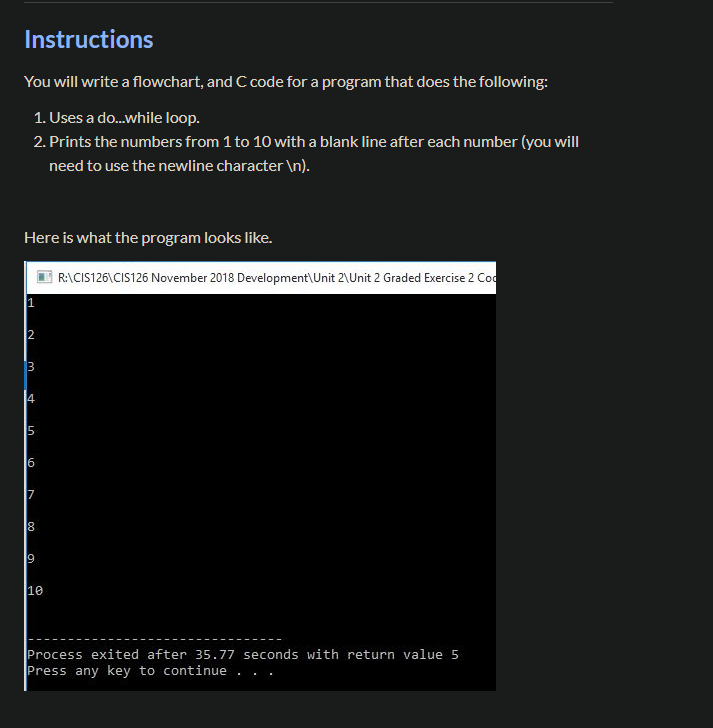This screenshot has height=728, width=713.
Task: Click the number 1 in the console output
Action: point(31,303)
